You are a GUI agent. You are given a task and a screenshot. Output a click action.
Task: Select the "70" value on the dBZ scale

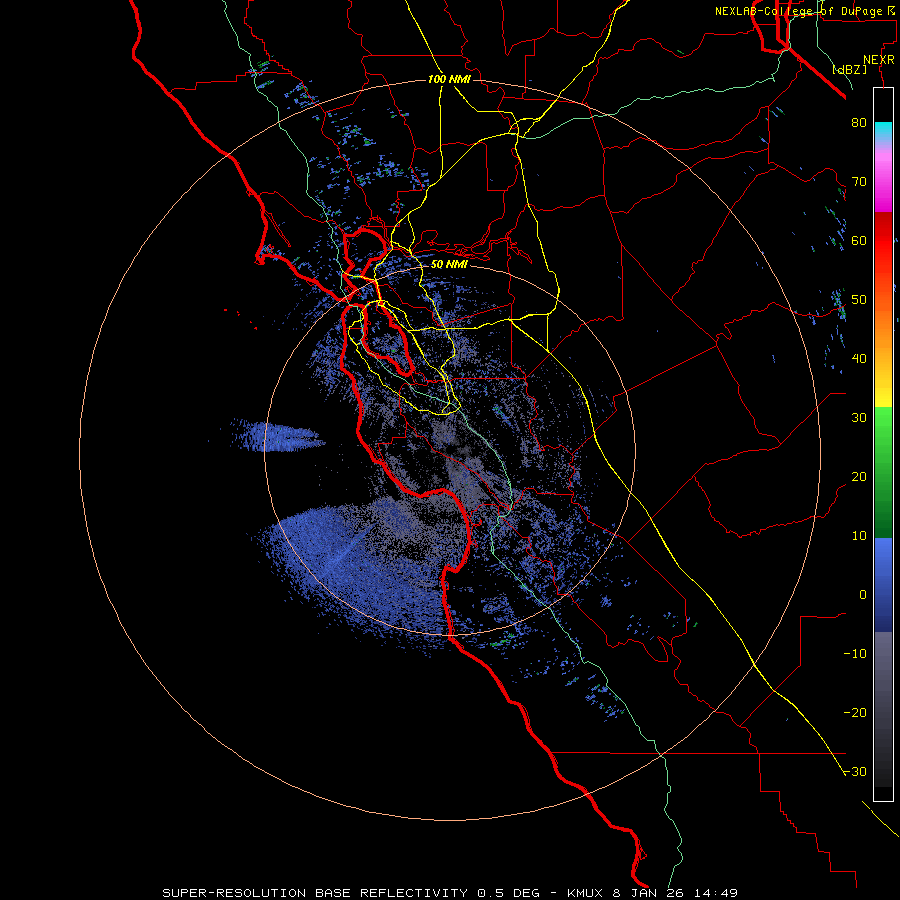(x=859, y=181)
